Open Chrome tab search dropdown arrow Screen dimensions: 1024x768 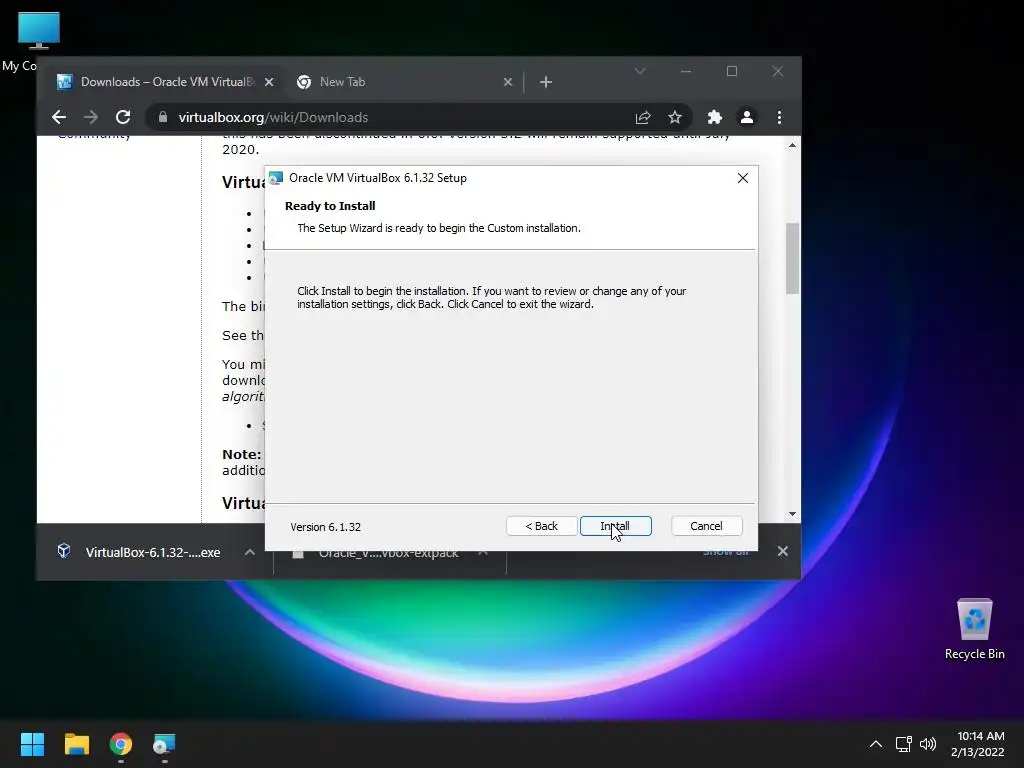640,71
